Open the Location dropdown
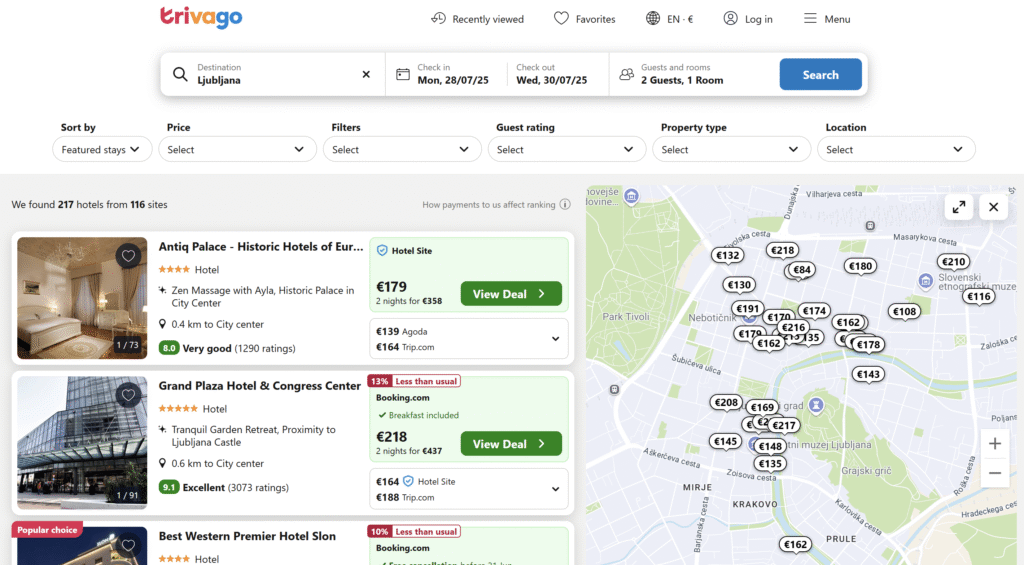The height and width of the screenshot is (565, 1024). pyautogui.click(x=896, y=150)
